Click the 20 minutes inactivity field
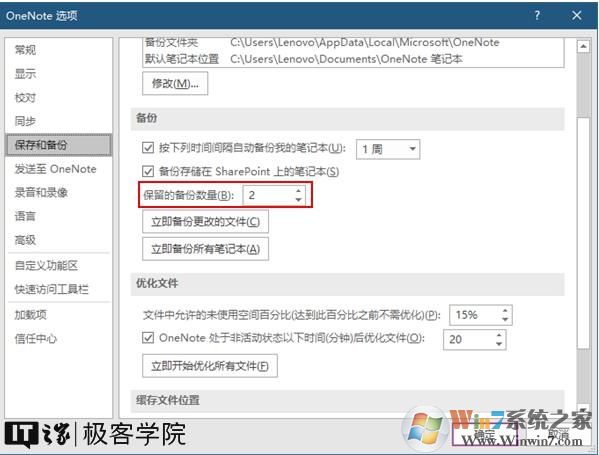599x455 pixels. coord(469,340)
